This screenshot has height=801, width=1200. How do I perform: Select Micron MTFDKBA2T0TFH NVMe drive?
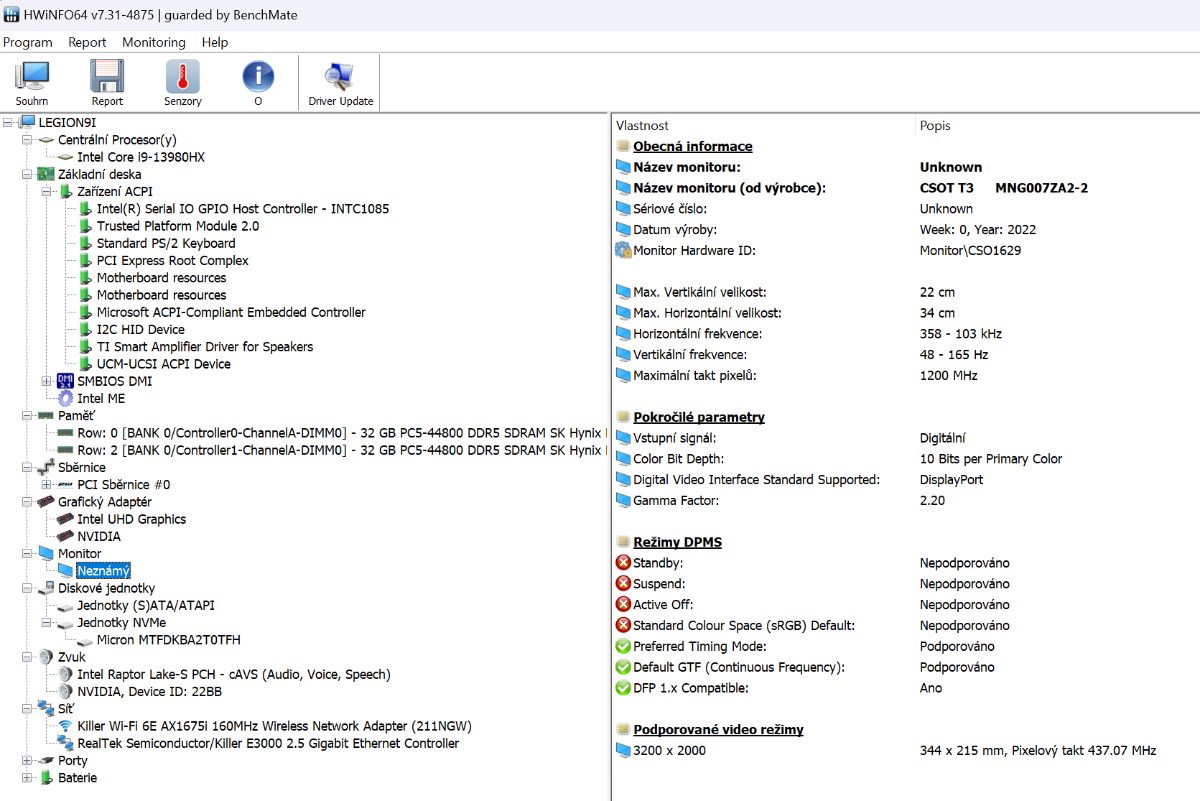tap(168, 640)
